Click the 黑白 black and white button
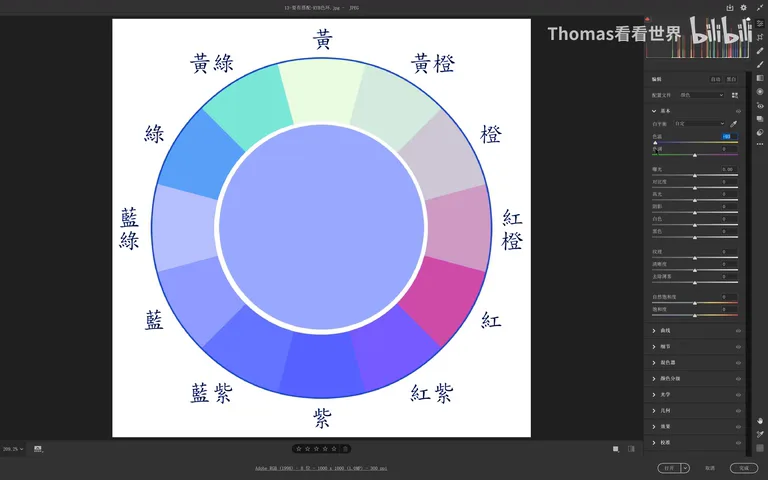 click(731, 79)
